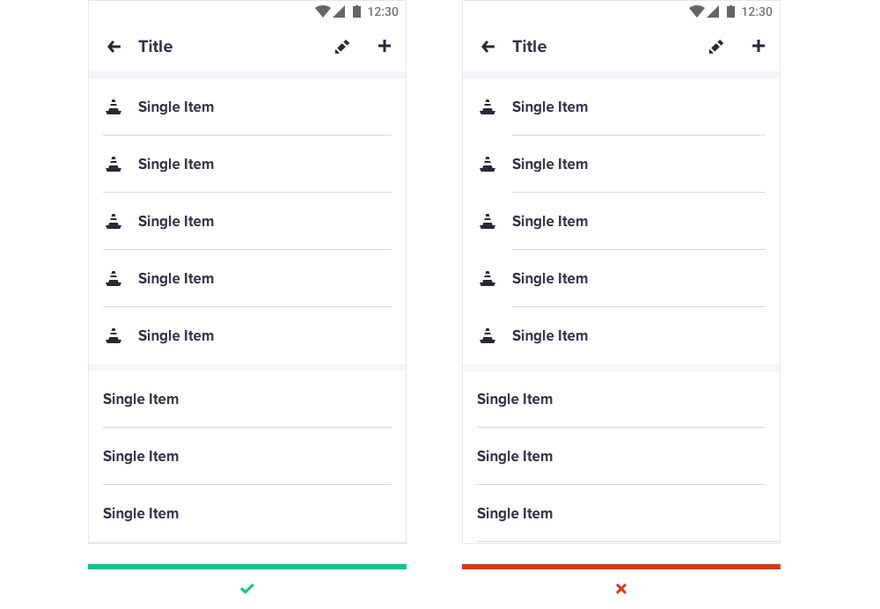The height and width of the screenshot is (609, 880).
Task: Click pencil edit icon in left mockup
Action: tap(342, 47)
